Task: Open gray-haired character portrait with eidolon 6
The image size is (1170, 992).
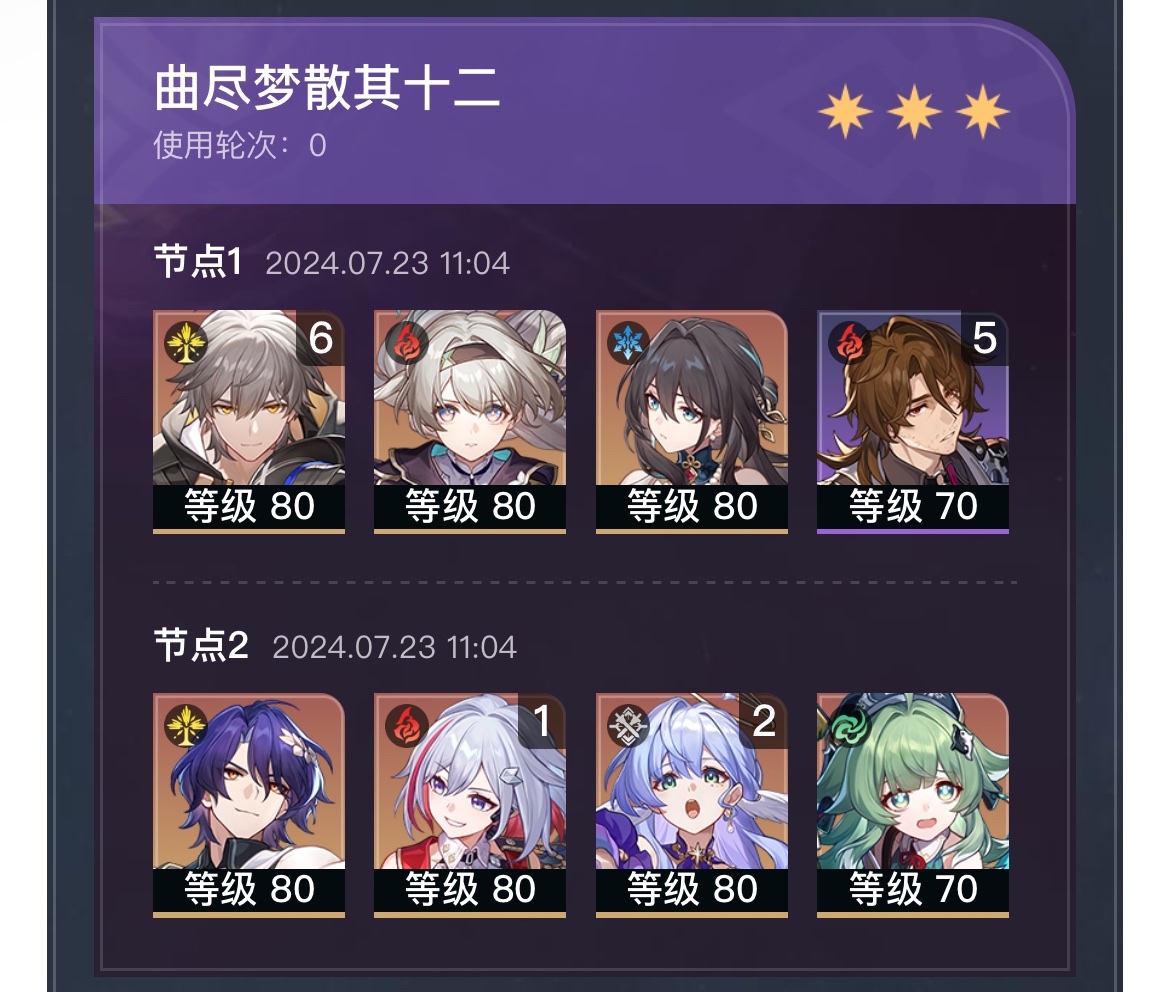Action: pos(248,422)
